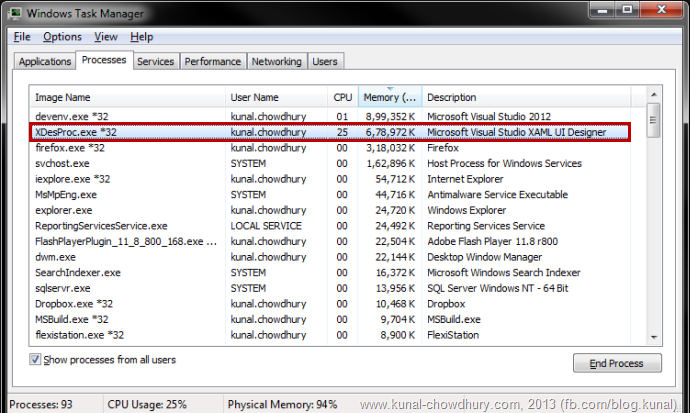Select the iexplore.exe *32 process
Viewport: 690px width, 413px height.
click(x=330, y=179)
